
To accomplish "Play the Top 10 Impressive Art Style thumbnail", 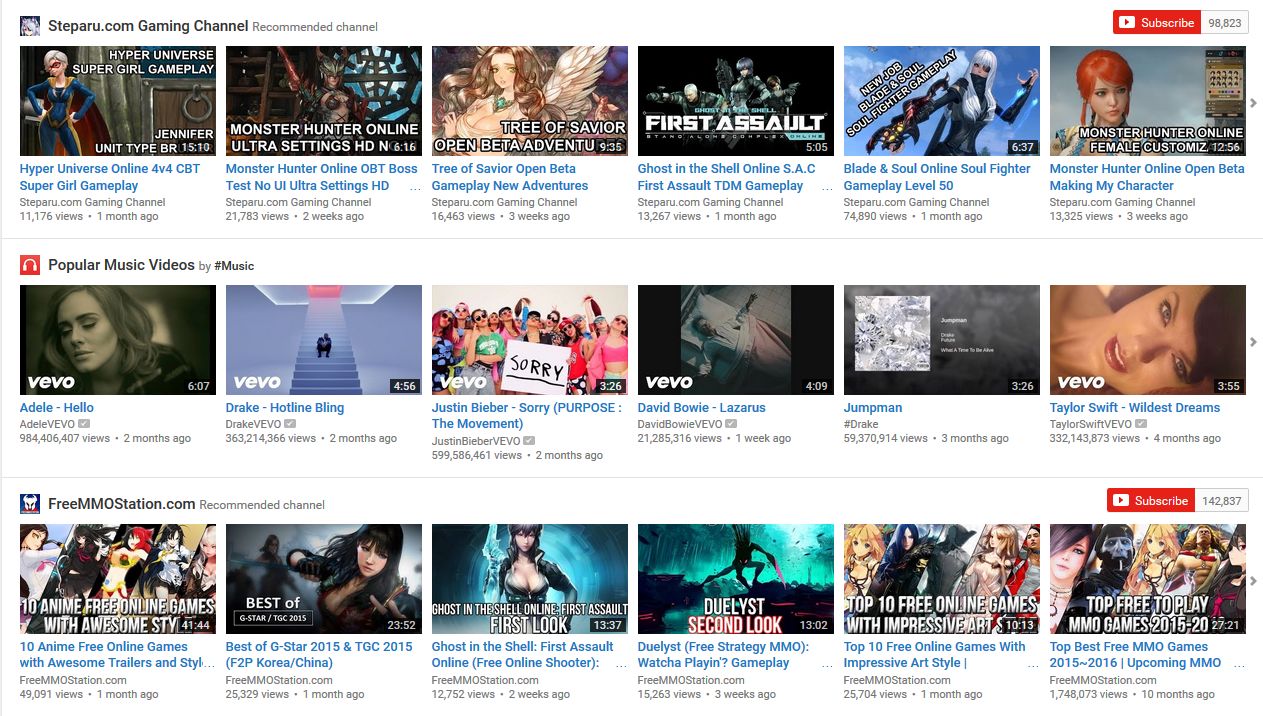I will point(942,579).
